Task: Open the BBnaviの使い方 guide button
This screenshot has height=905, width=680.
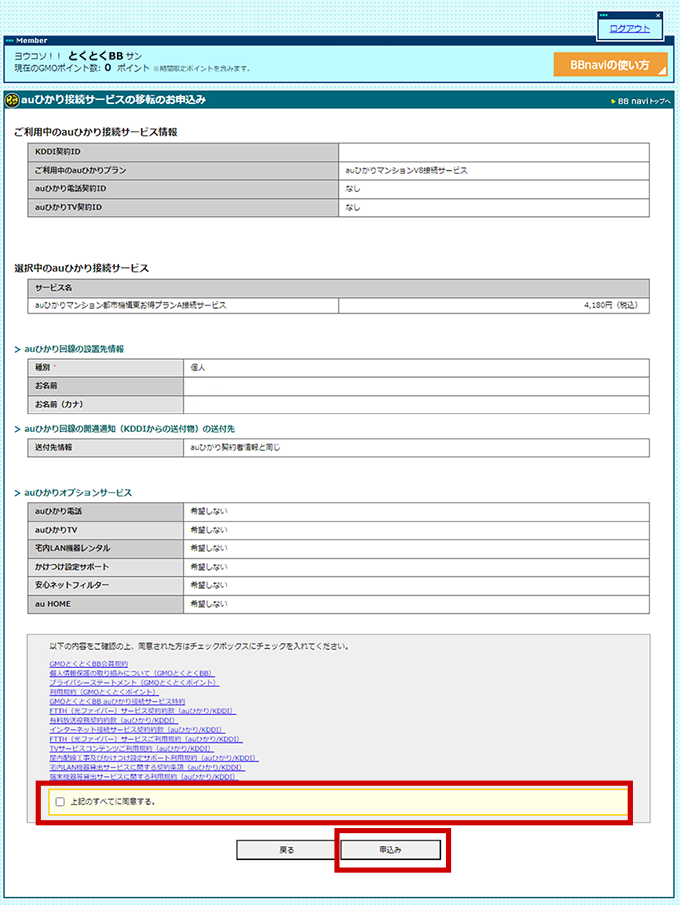Action: pyautogui.click(x=610, y=65)
